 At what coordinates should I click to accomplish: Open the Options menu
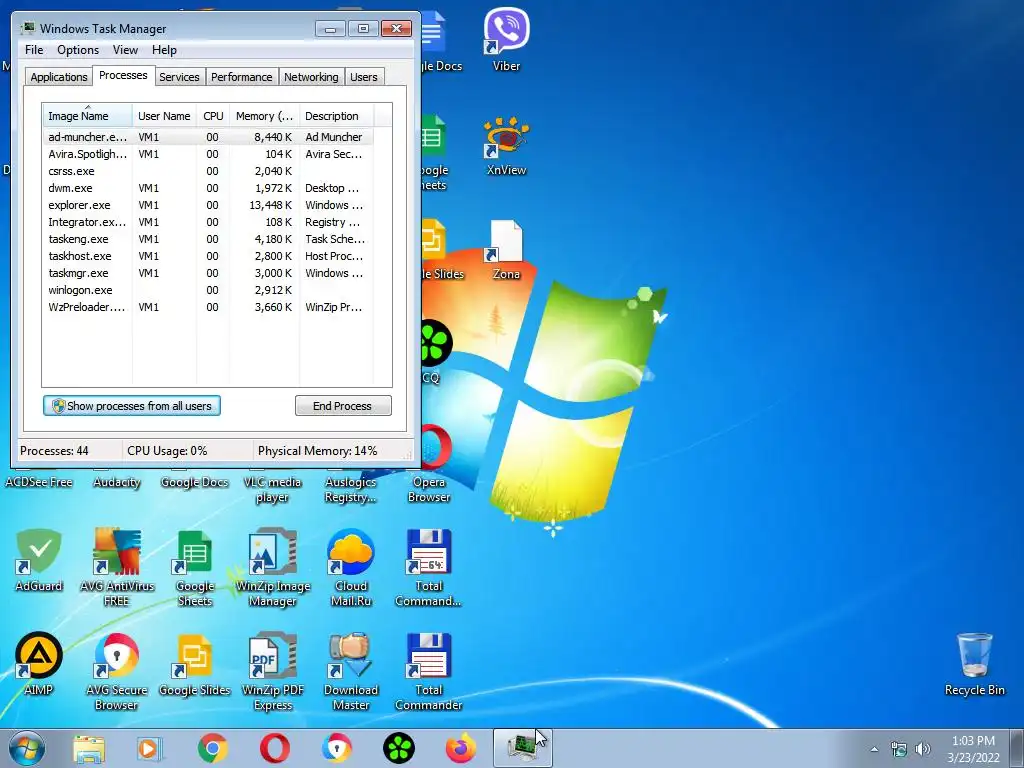click(x=78, y=50)
